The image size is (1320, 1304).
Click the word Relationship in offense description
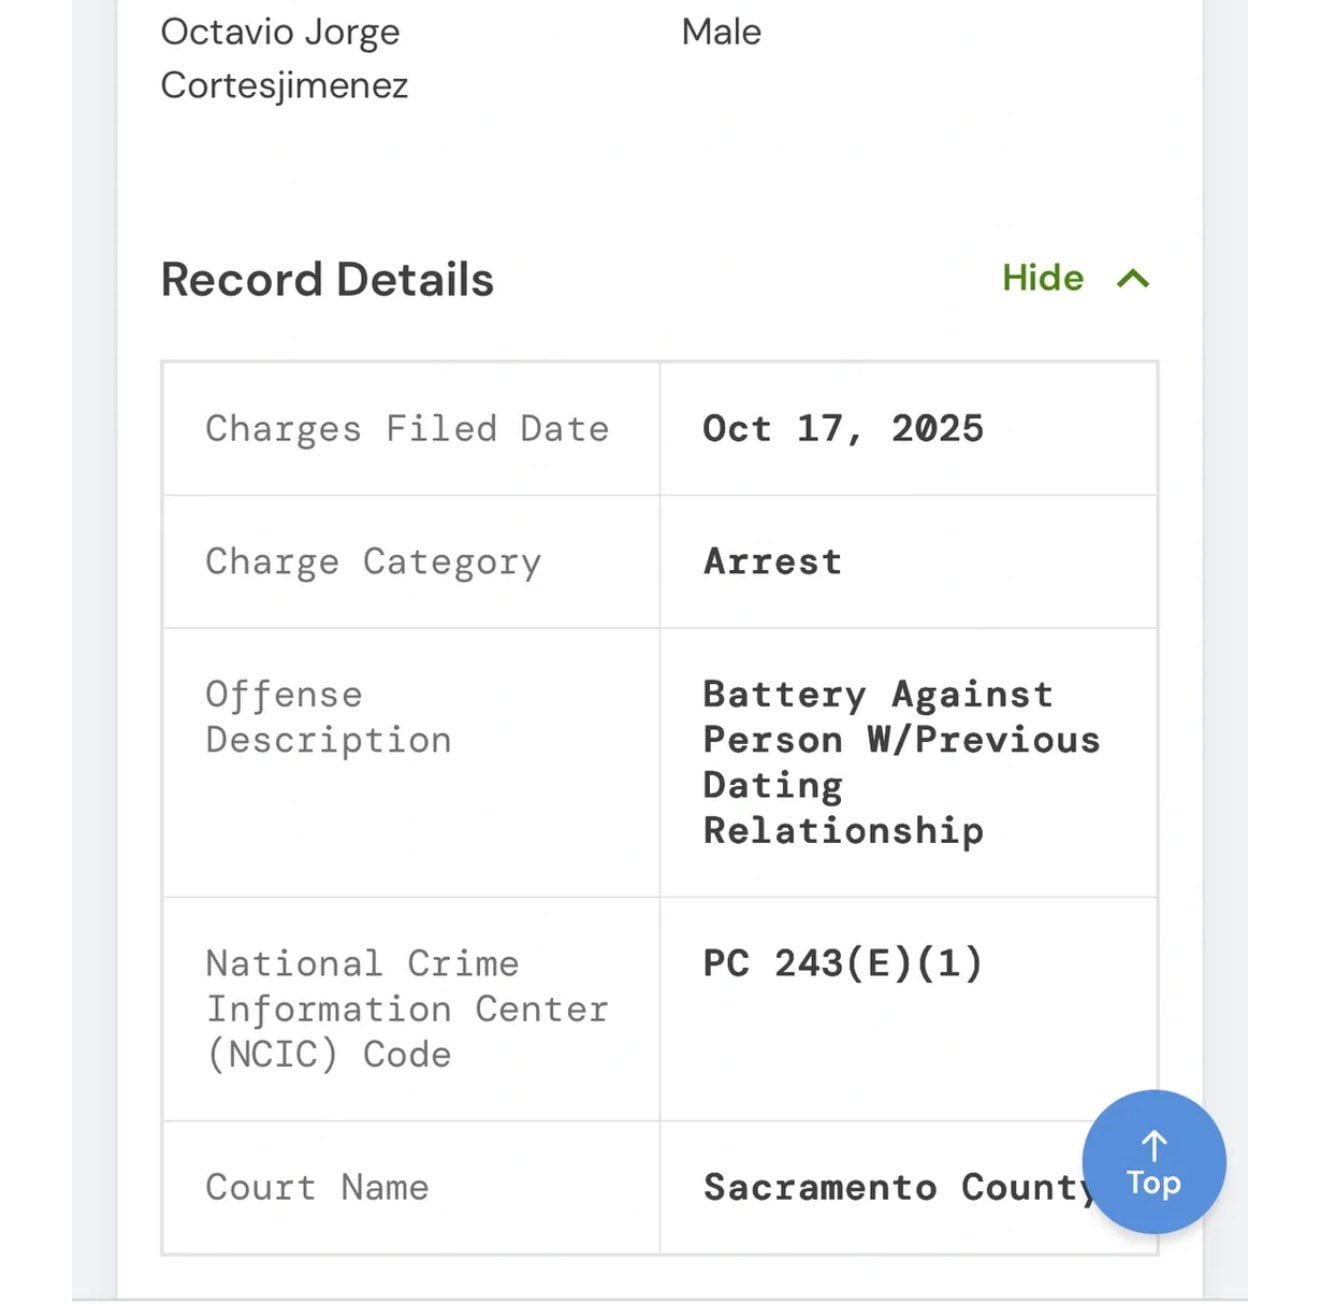tap(843, 831)
